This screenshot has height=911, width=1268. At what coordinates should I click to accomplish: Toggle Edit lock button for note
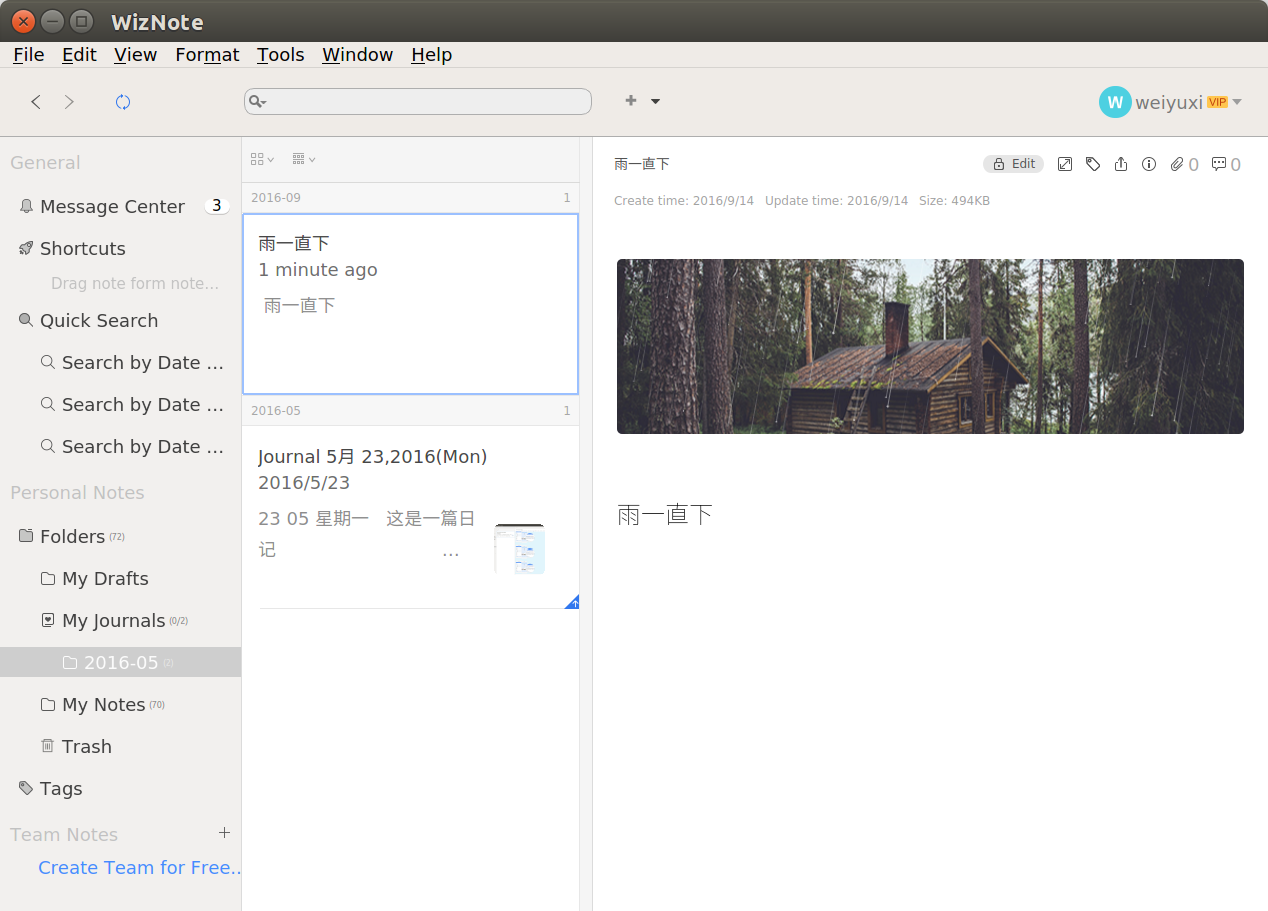point(1013,164)
